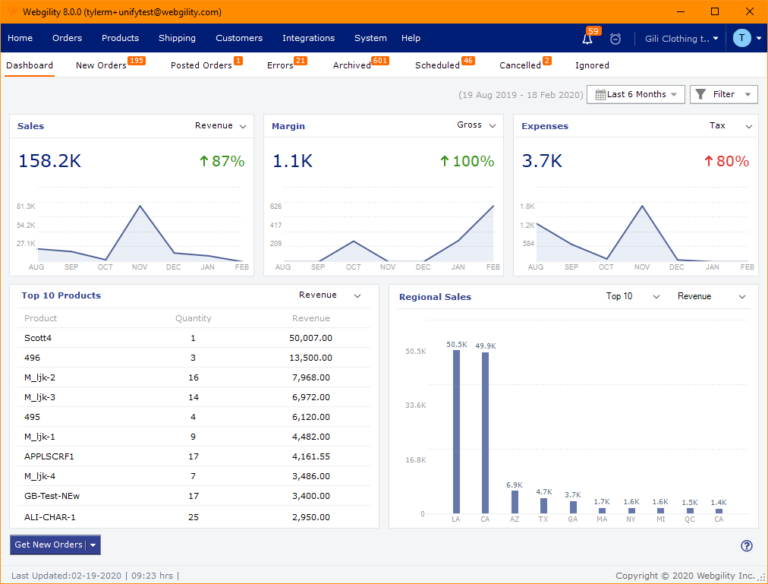Image resolution: width=768 pixels, height=584 pixels.
Task: Open the System menu
Action: [370, 38]
